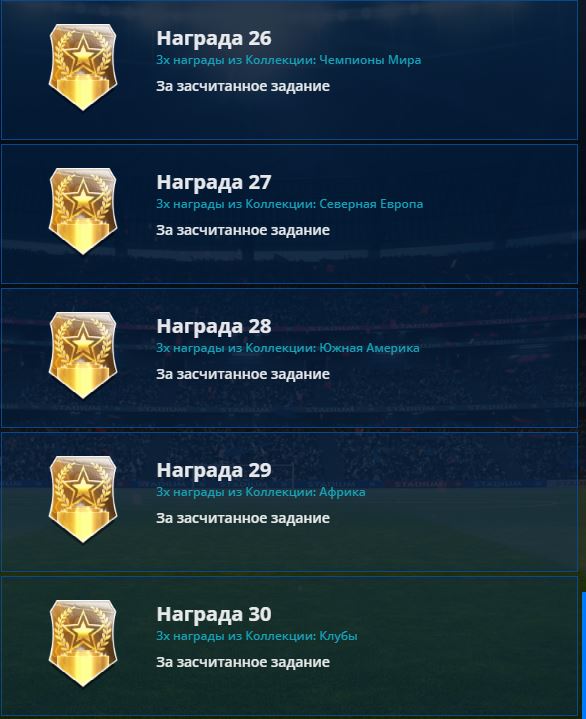Click the gold star badge for Награда 26

coord(83,67)
